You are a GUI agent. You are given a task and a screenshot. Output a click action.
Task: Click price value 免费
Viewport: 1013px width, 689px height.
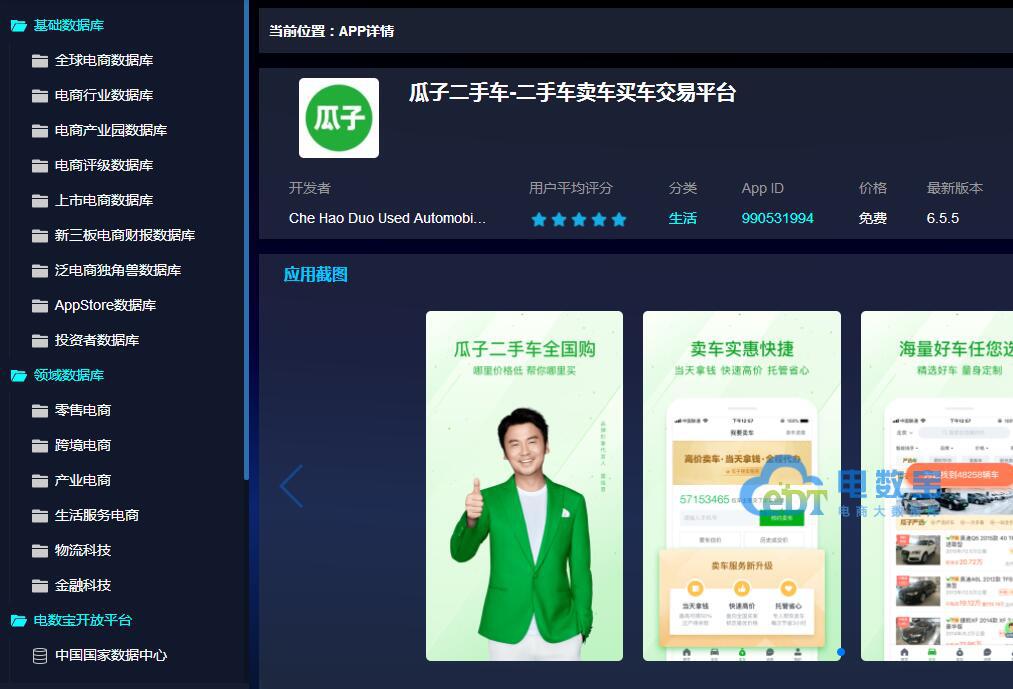(x=872, y=218)
